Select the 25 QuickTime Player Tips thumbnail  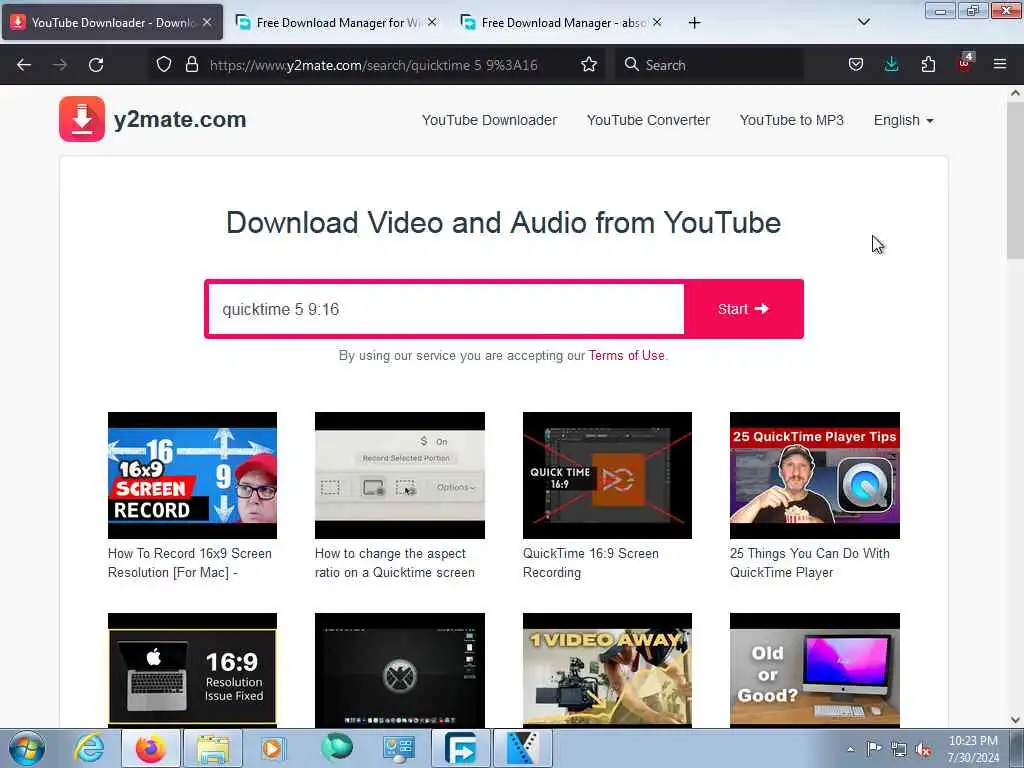point(814,475)
